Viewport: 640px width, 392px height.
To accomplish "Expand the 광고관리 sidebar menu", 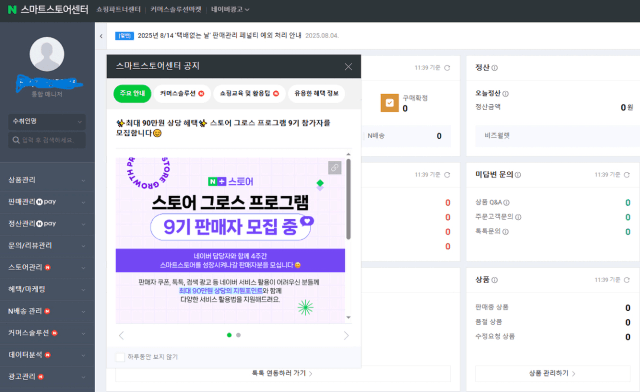I will pos(47,376).
